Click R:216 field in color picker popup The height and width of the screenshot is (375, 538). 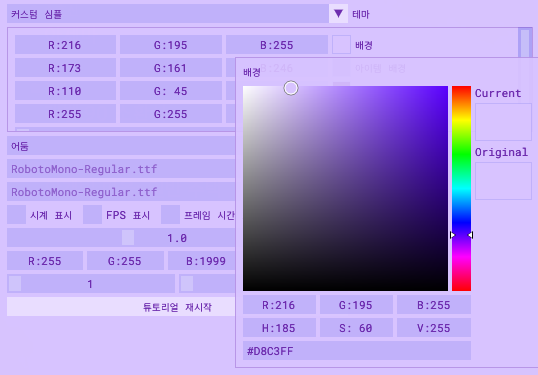(x=279, y=305)
